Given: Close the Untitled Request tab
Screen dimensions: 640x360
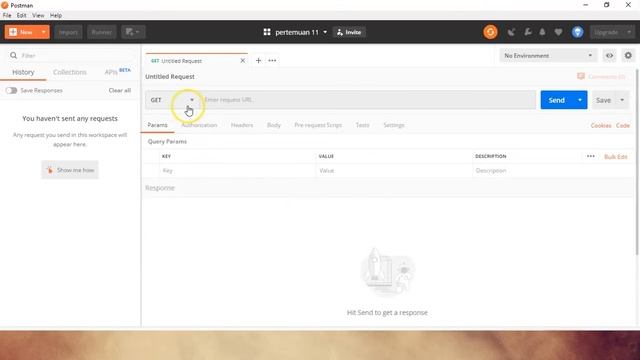Looking at the screenshot, I should click(242, 60).
